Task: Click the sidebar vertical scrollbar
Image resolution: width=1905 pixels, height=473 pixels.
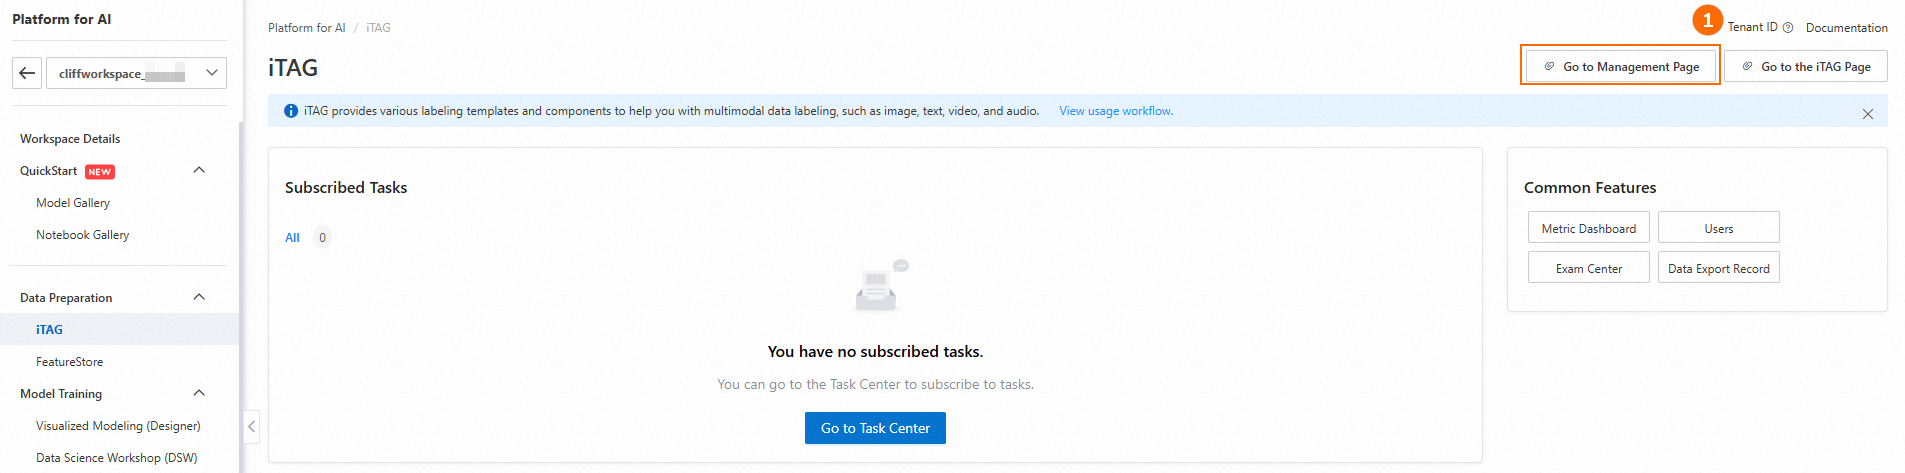Action: [240, 296]
